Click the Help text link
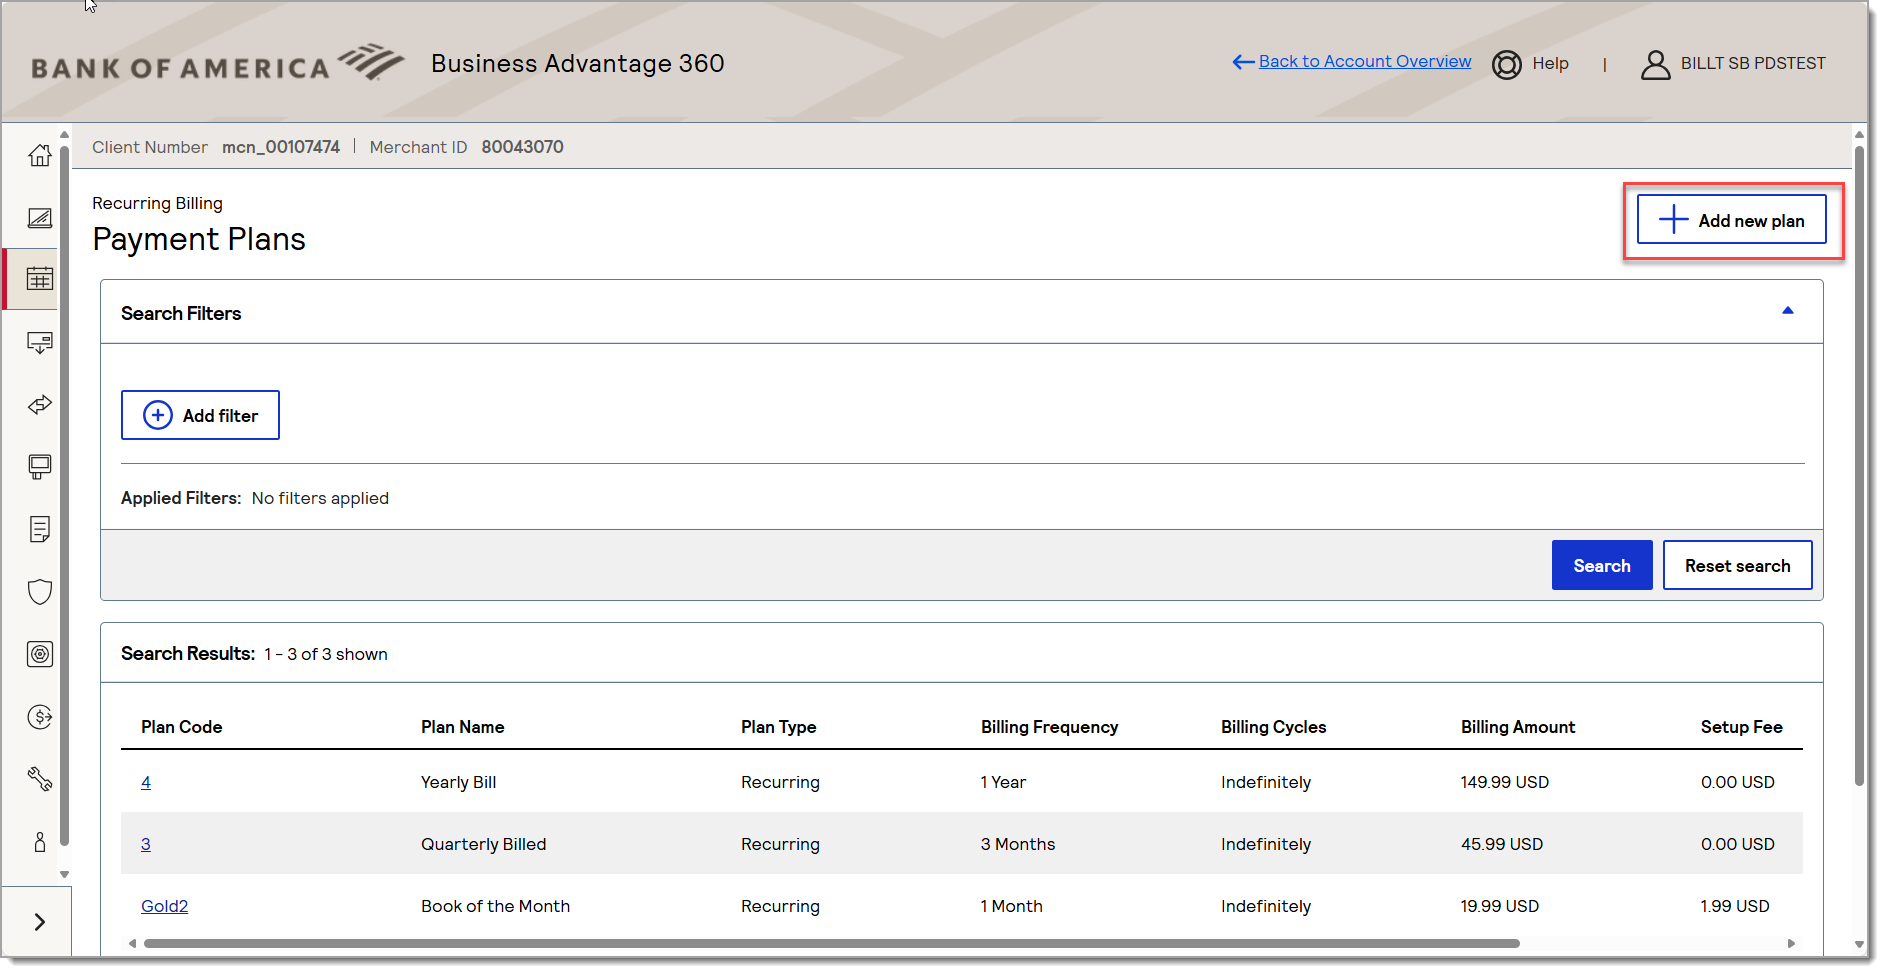 (x=1551, y=64)
